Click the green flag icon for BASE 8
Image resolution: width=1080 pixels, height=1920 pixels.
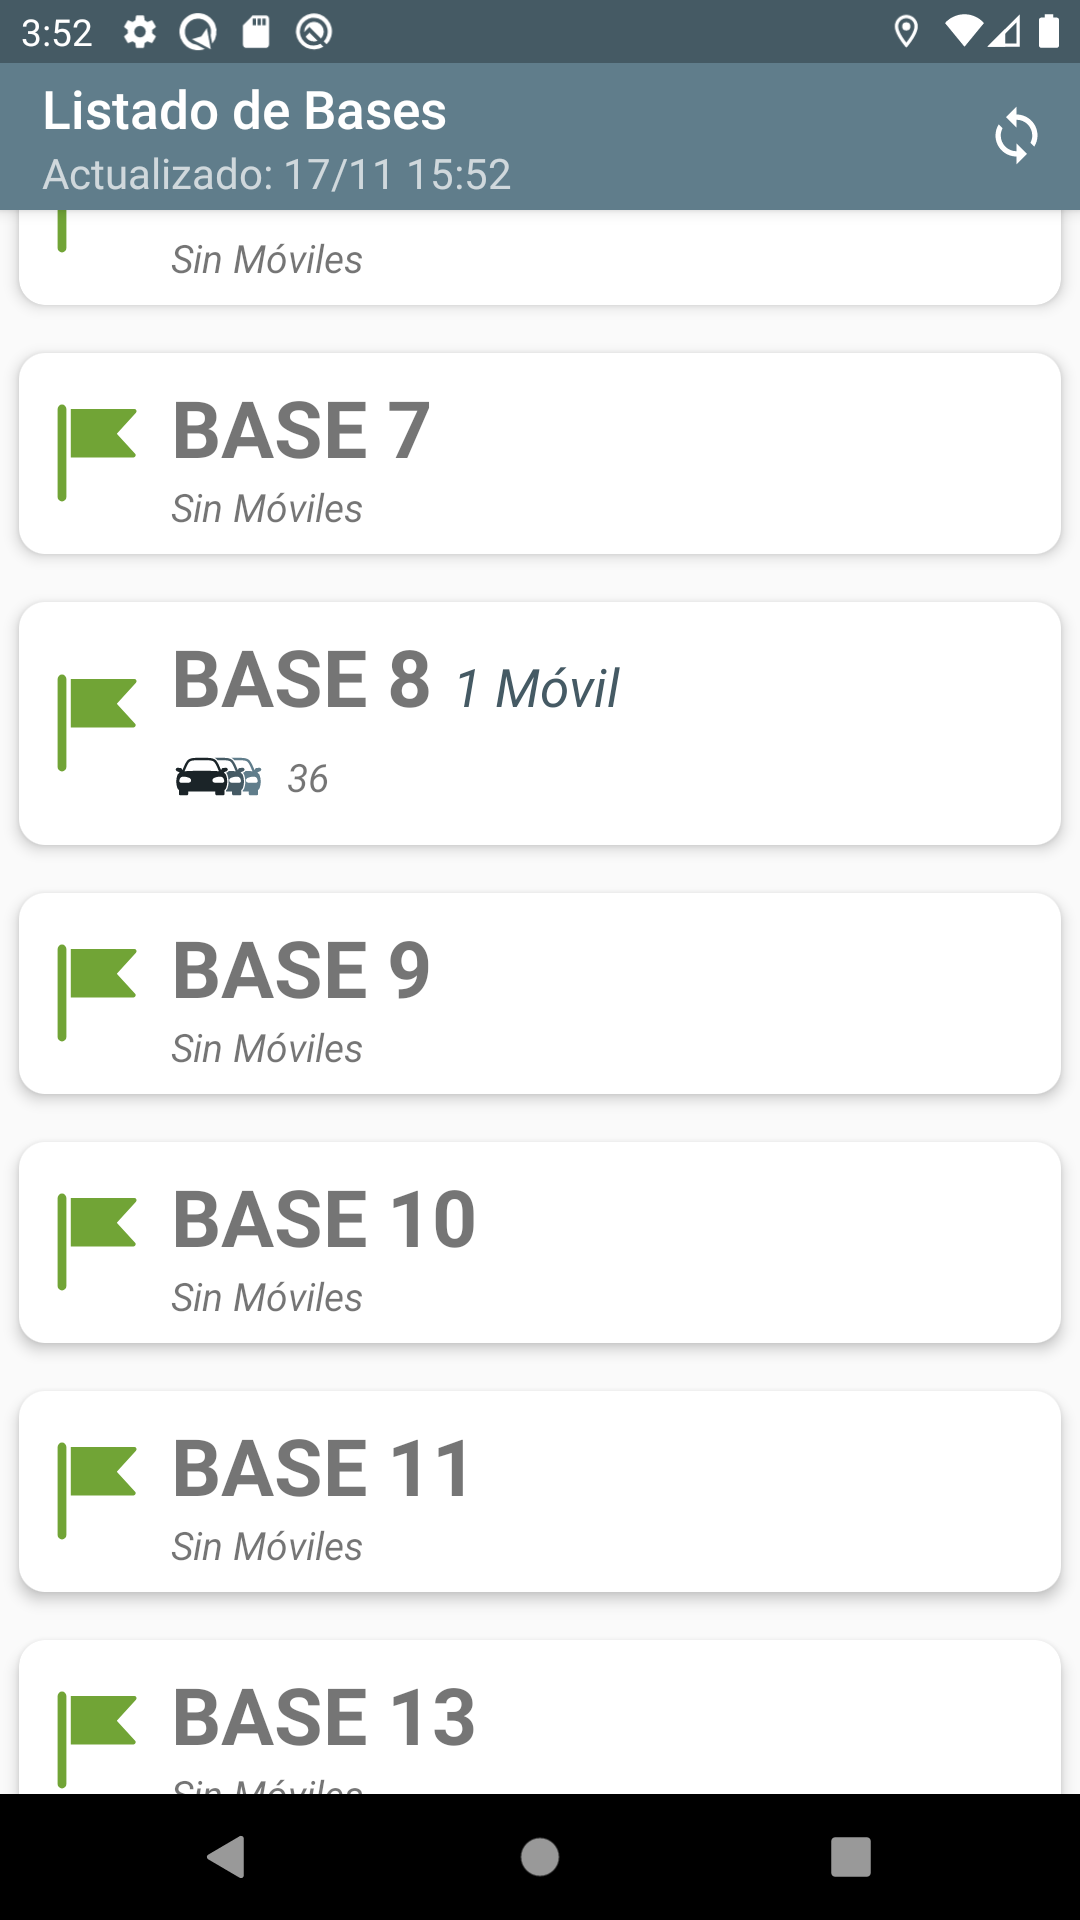(97, 723)
